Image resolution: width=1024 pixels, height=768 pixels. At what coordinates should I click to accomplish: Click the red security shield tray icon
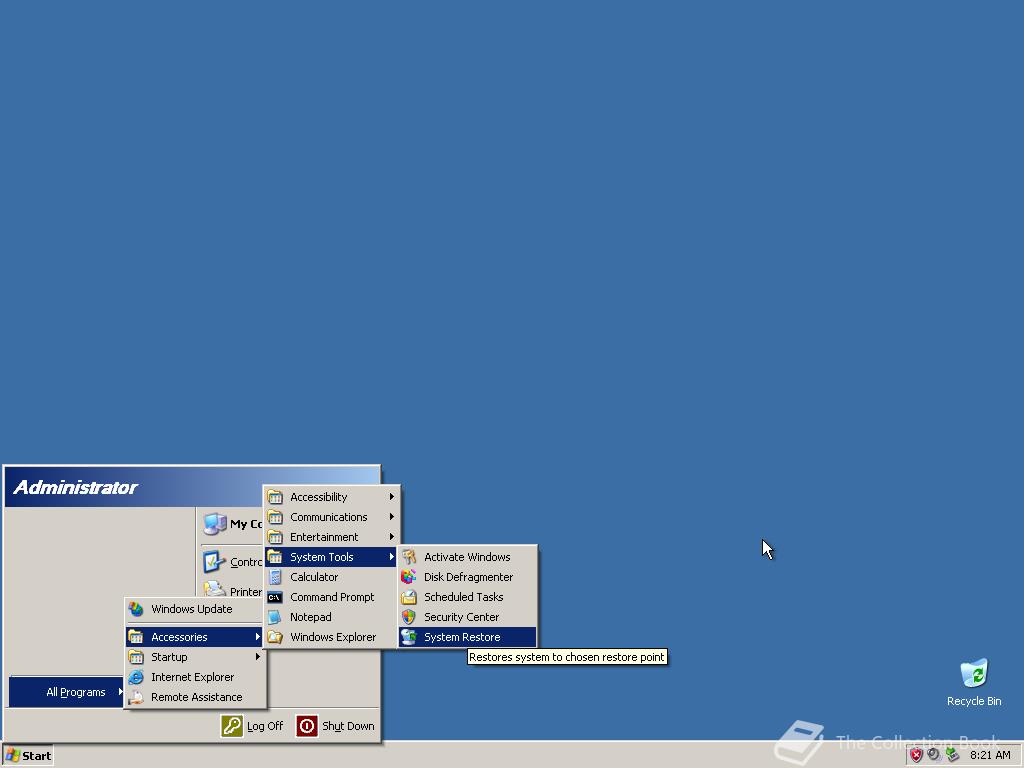[916, 756]
